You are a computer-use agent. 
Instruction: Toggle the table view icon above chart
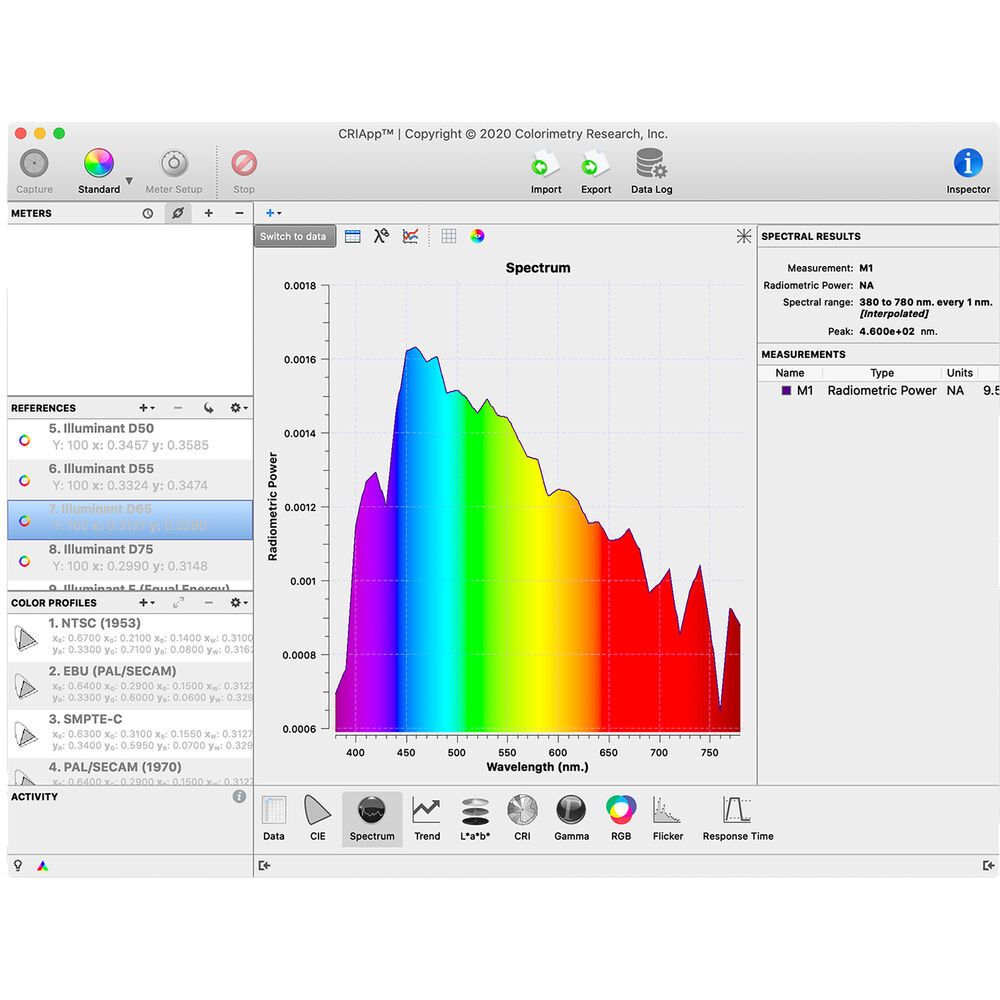pyautogui.click(x=352, y=237)
